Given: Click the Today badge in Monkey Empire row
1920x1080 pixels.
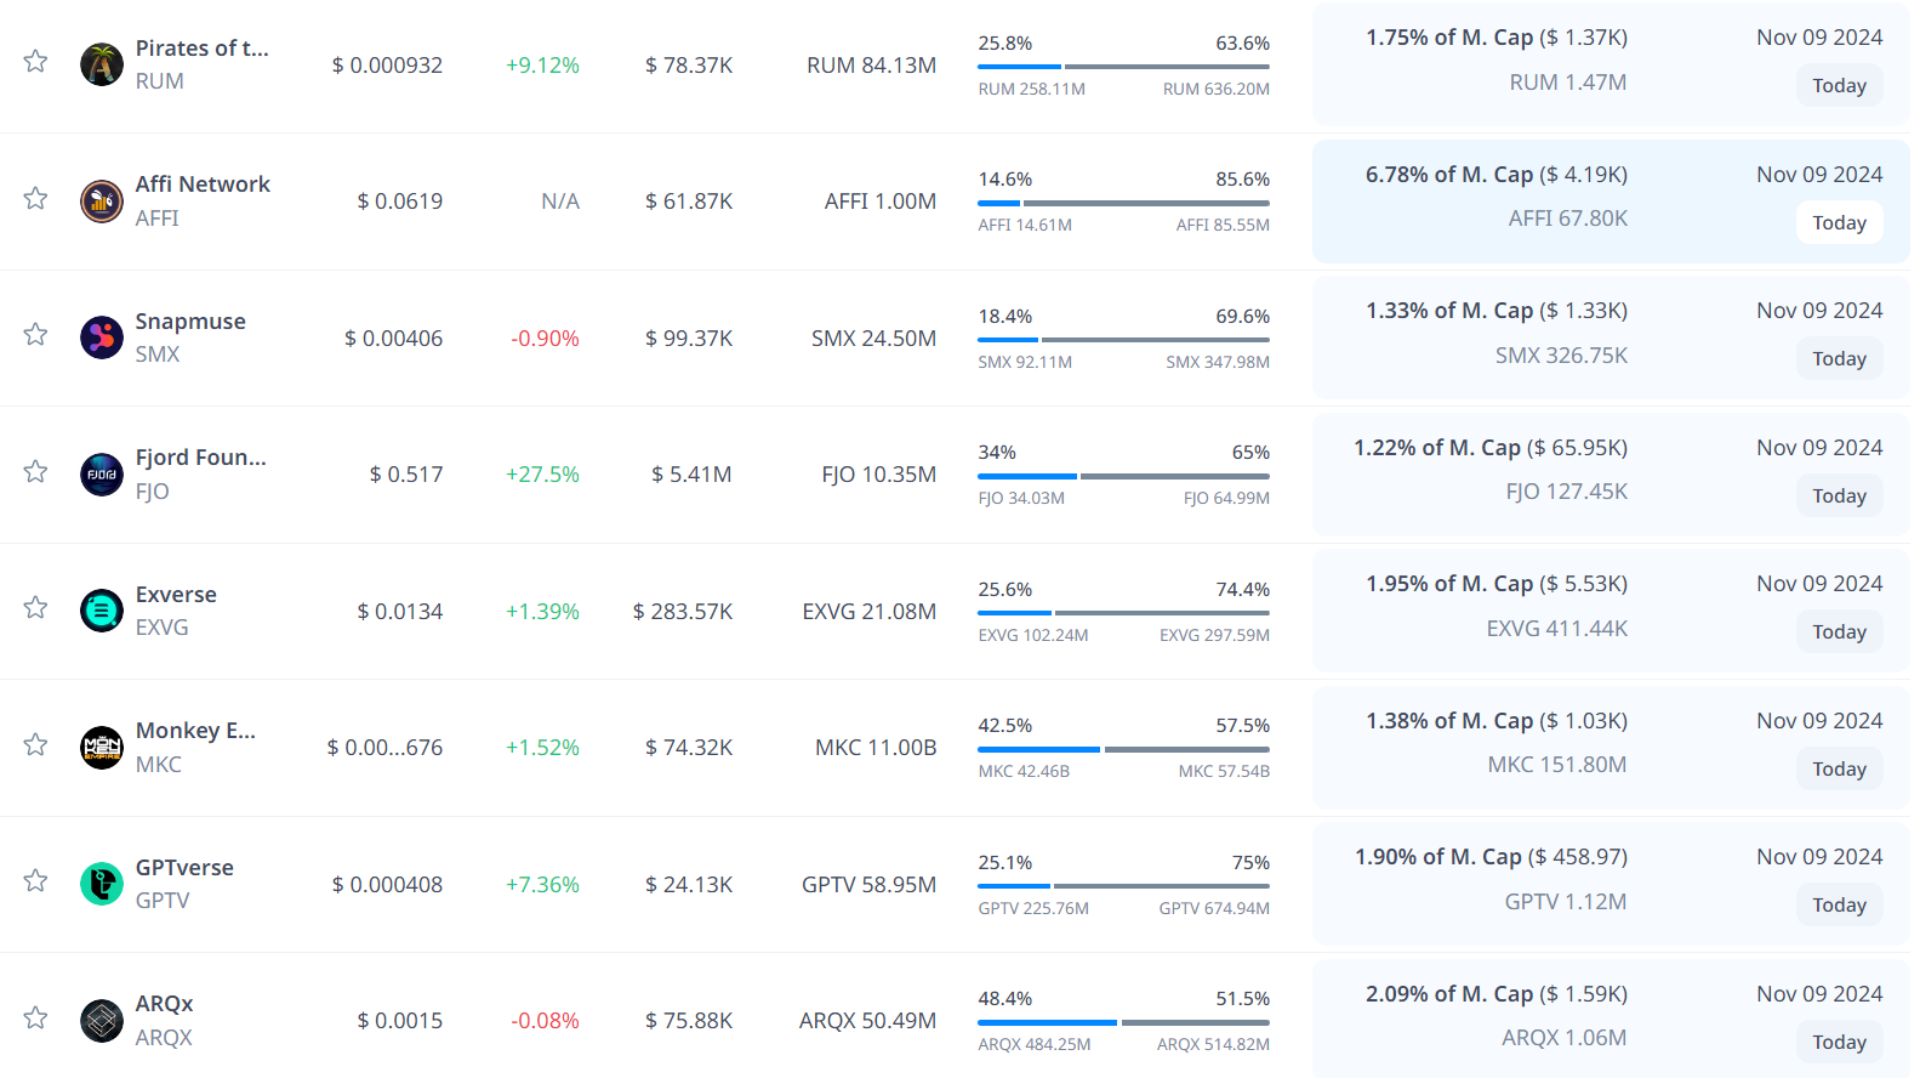Looking at the screenshot, I should tap(1839, 768).
